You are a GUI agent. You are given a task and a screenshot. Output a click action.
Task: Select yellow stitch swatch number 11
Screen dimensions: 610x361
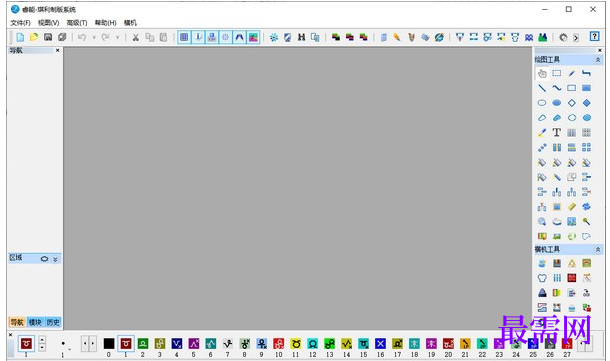(296, 343)
